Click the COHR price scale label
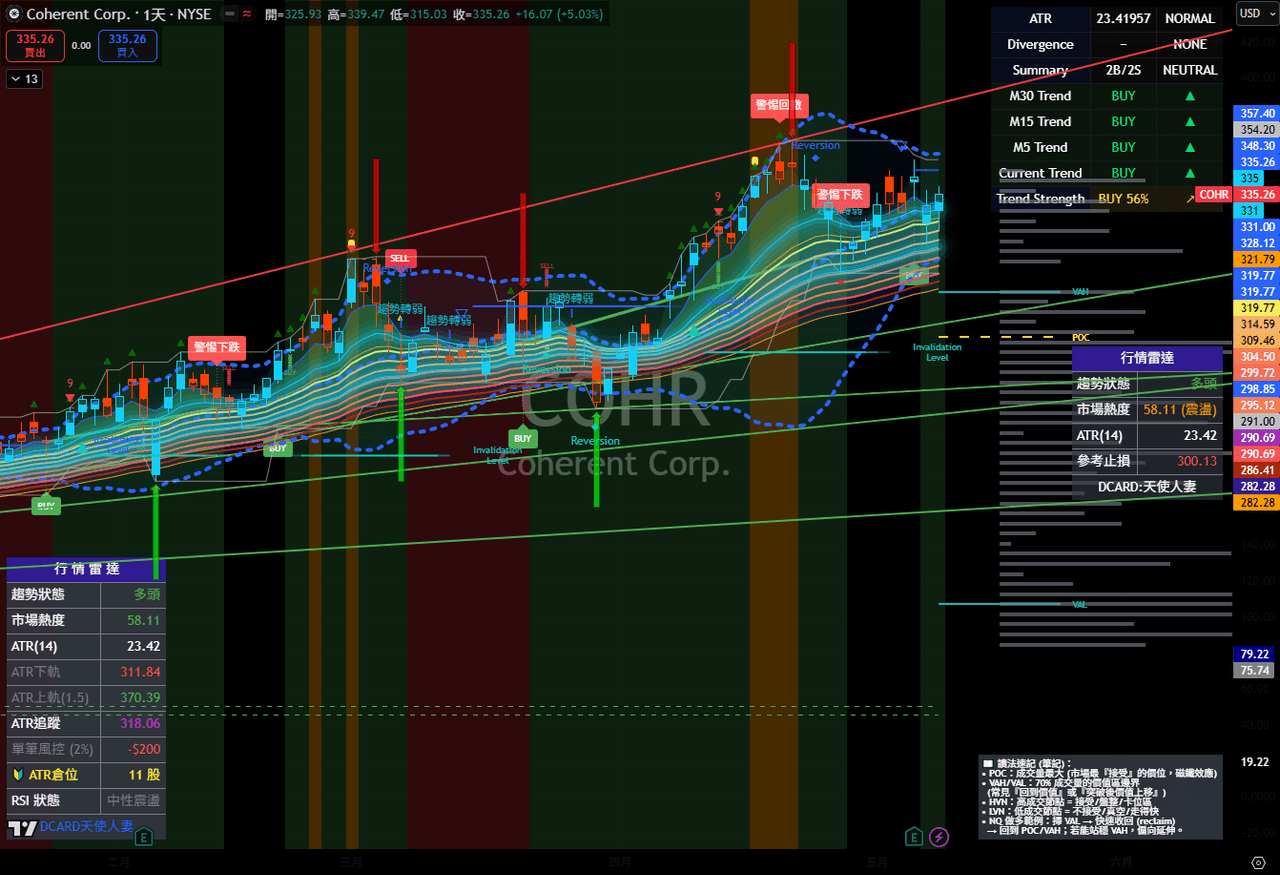 pyautogui.click(x=1214, y=195)
